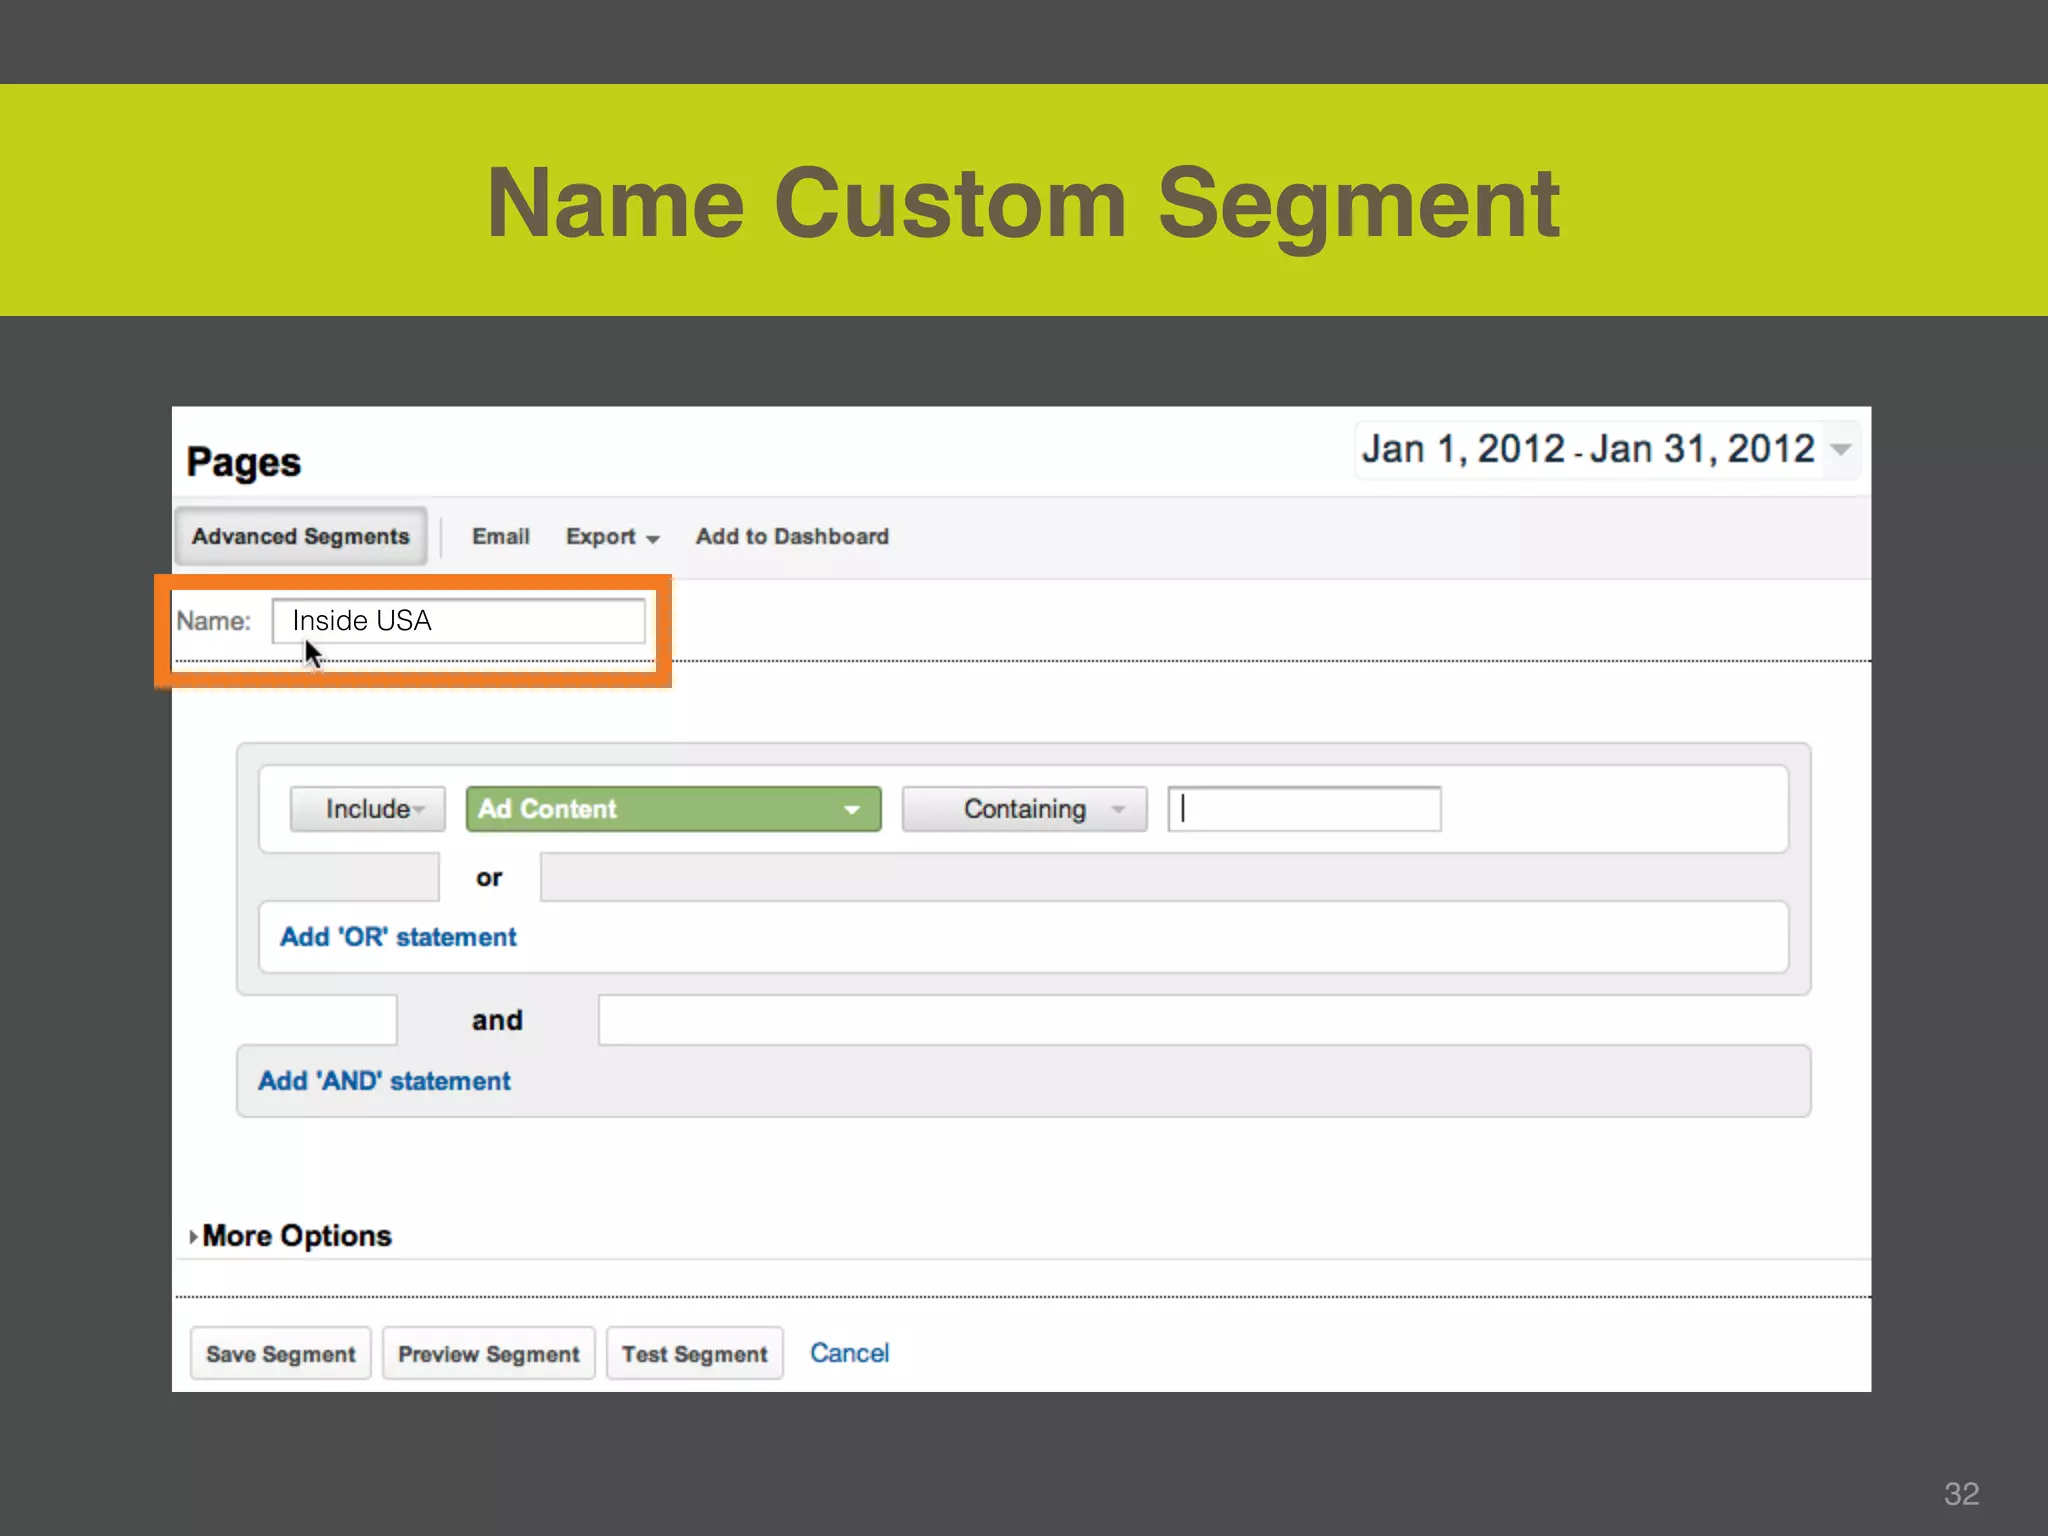Click the Save Segment button
This screenshot has height=1536, width=2048.
point(281,1354)
